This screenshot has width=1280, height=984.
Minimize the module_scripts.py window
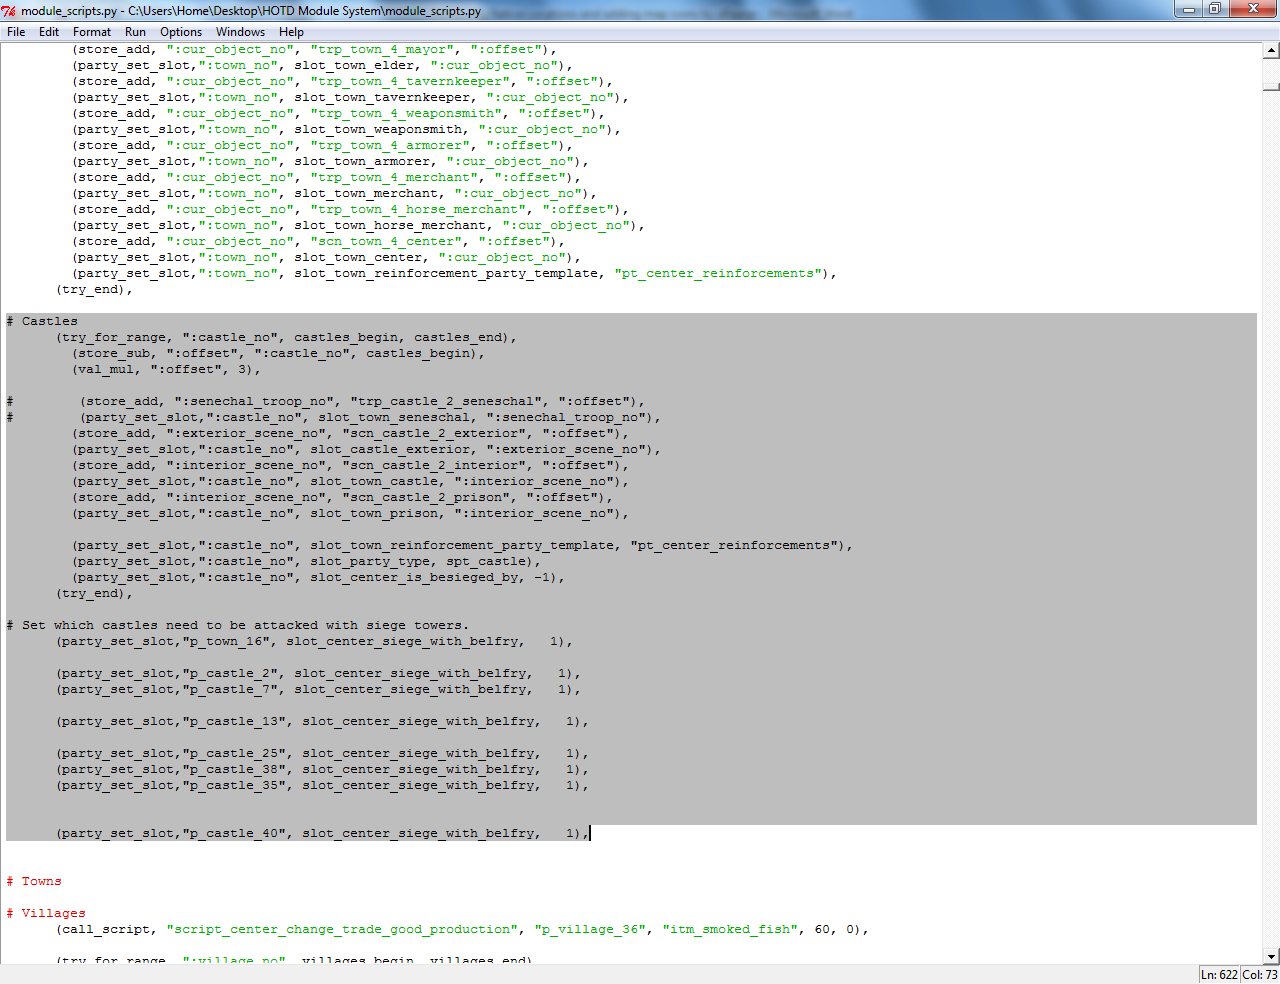coord(1189,9)
